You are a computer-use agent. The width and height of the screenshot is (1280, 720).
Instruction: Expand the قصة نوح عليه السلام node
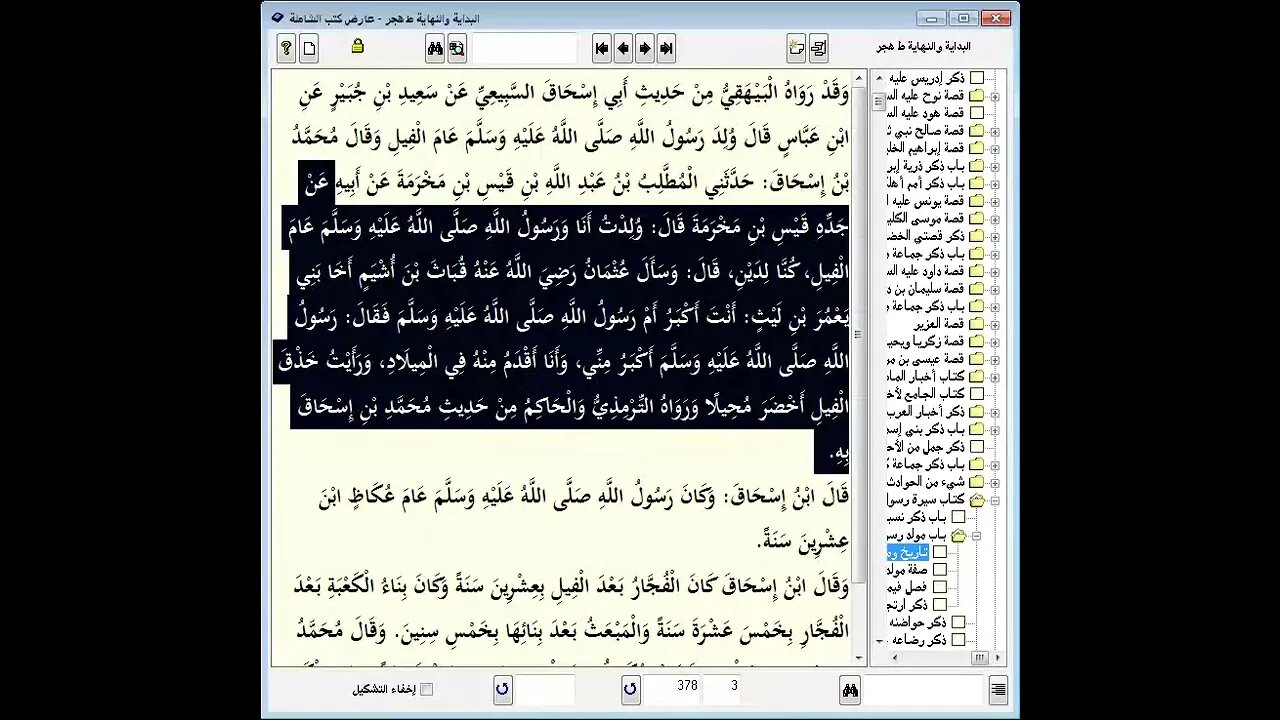[x=995, y=96]
